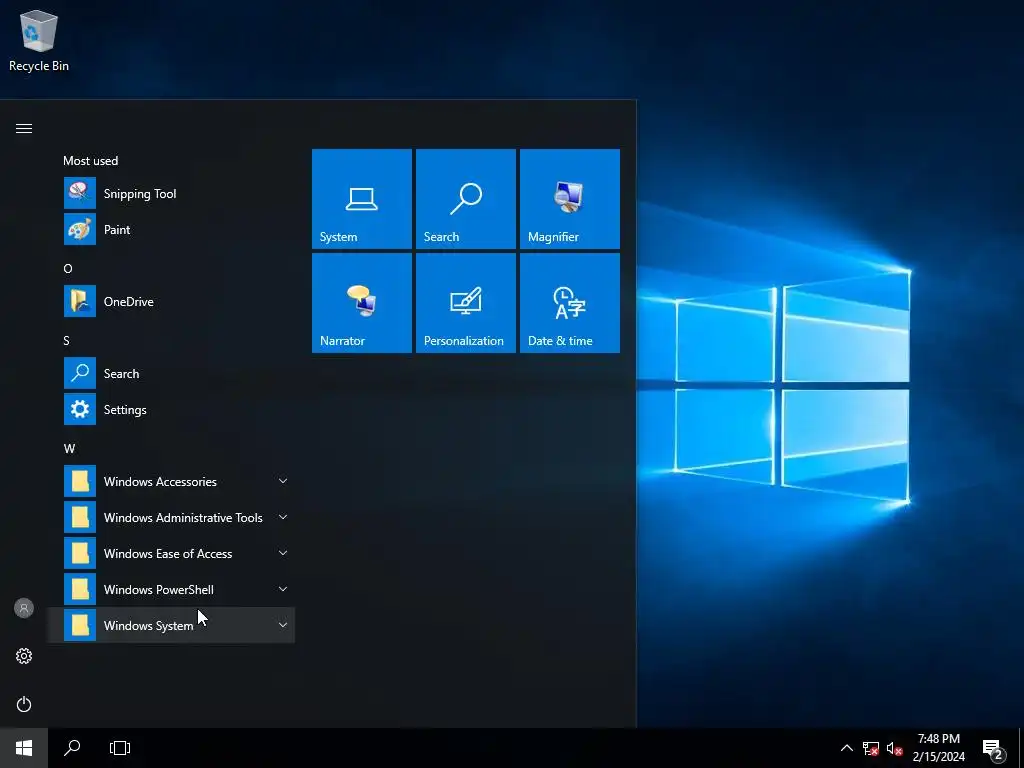Click the Windows Start button
The image size is (1024, 768).
tap(24, 748)
